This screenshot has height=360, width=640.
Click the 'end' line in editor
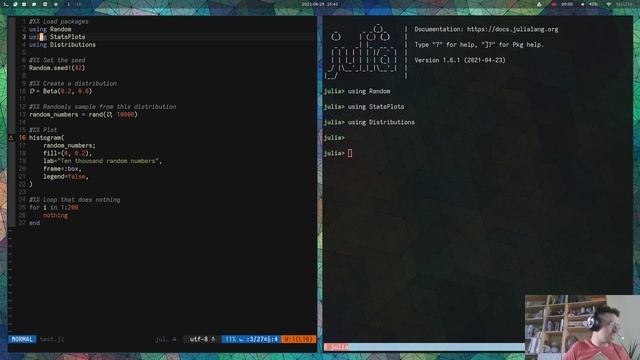(x=34, y=223)
